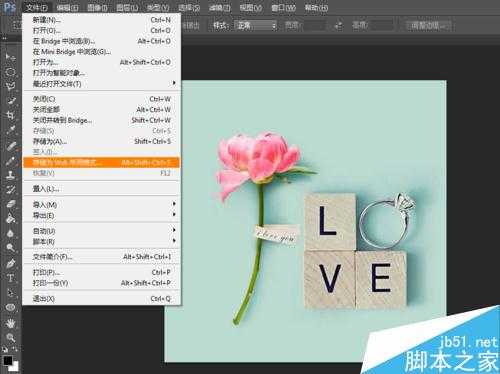Select the Paint Bucket tool
Screen dimensions: 500x374
[x=10, y=219]
